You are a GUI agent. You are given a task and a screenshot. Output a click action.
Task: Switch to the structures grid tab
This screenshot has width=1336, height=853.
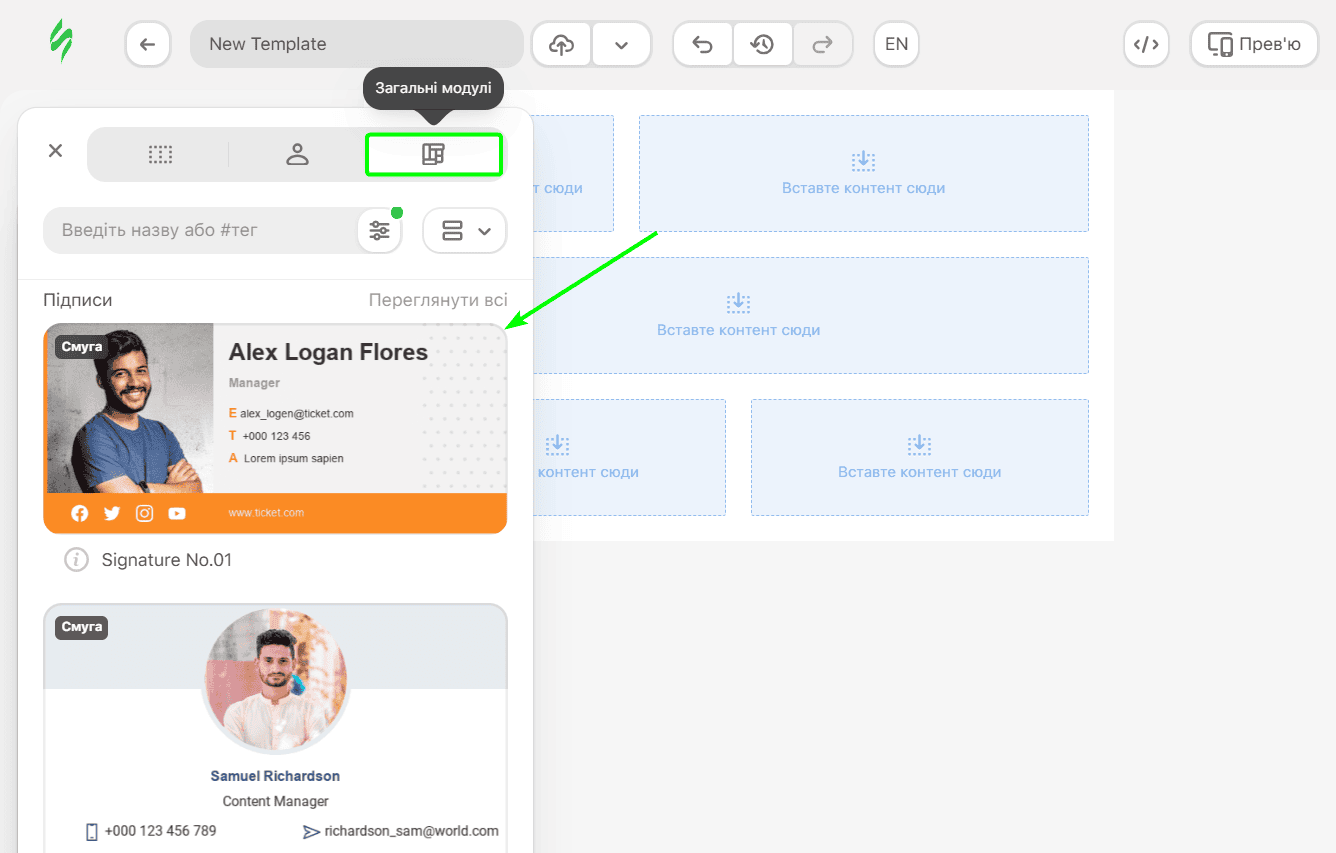160,154
